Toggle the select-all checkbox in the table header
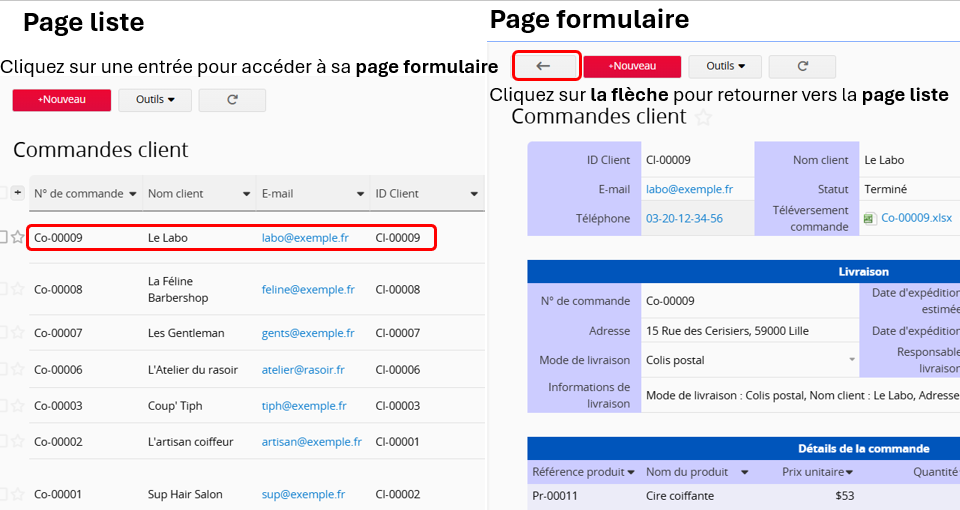Image resolution: width=960 pixels, height=510 pixels. pos(3,192)
